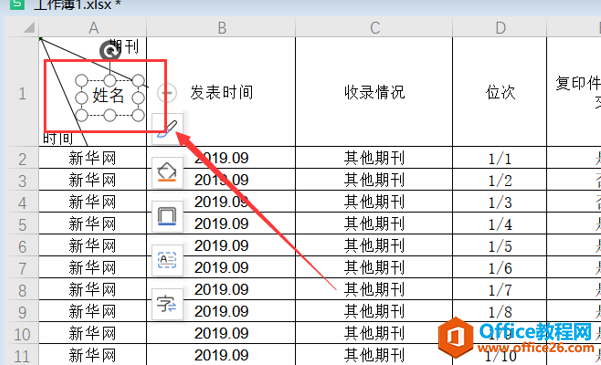Viewport: 601px width, 365px height.
Task: Select column A header
Action: [x=93, y=28]
